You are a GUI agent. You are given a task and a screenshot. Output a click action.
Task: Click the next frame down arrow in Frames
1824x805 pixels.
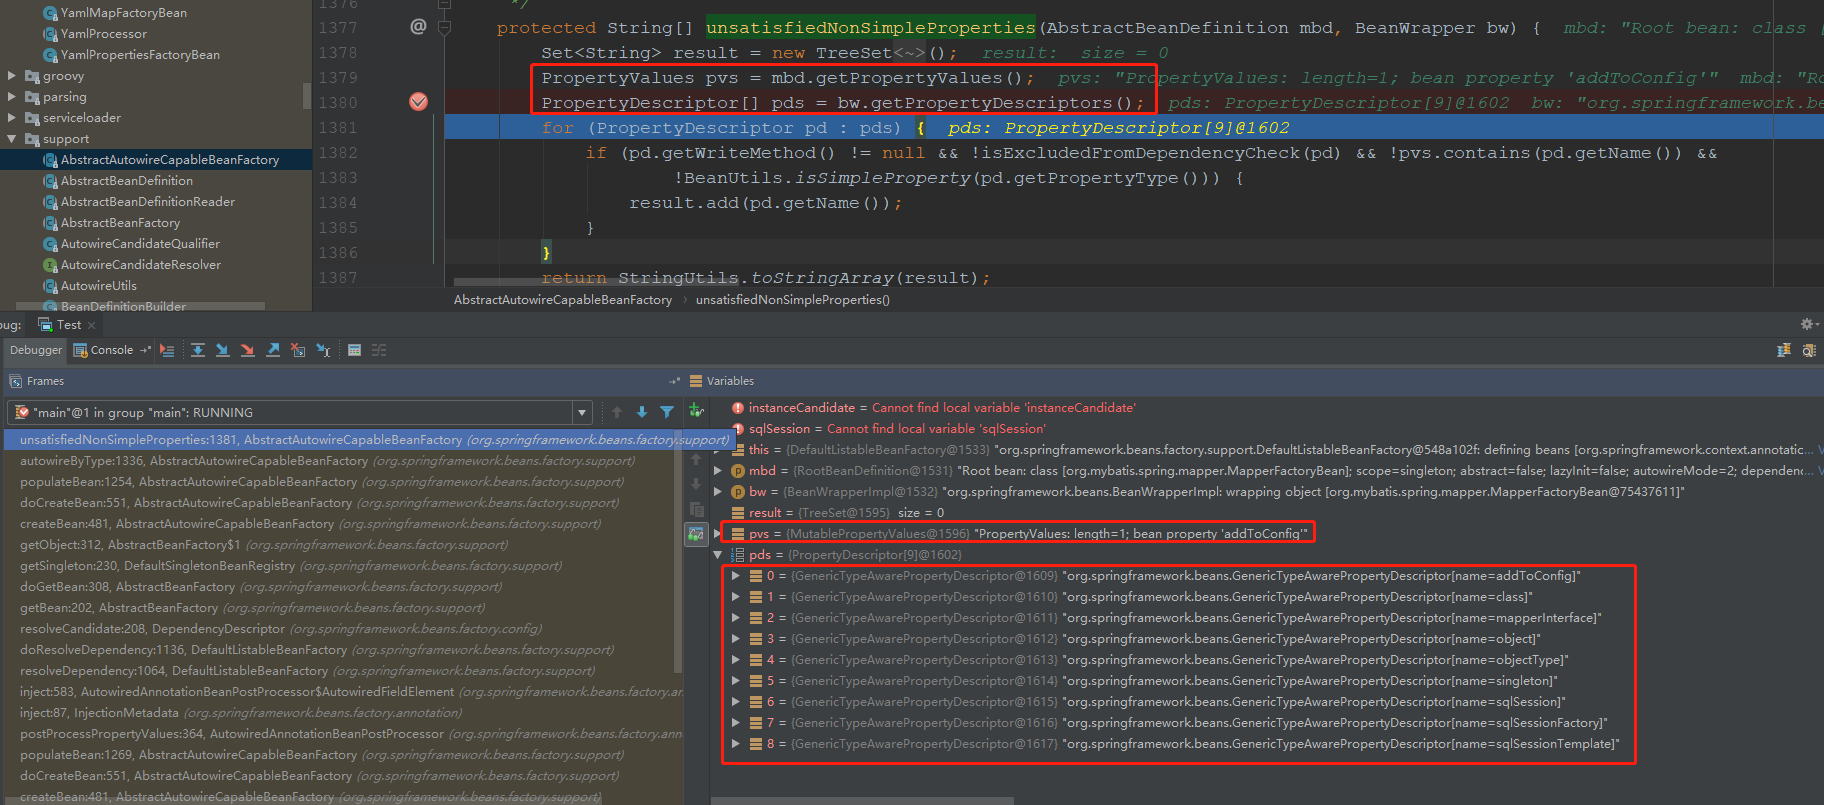click(x=642, y=412)
